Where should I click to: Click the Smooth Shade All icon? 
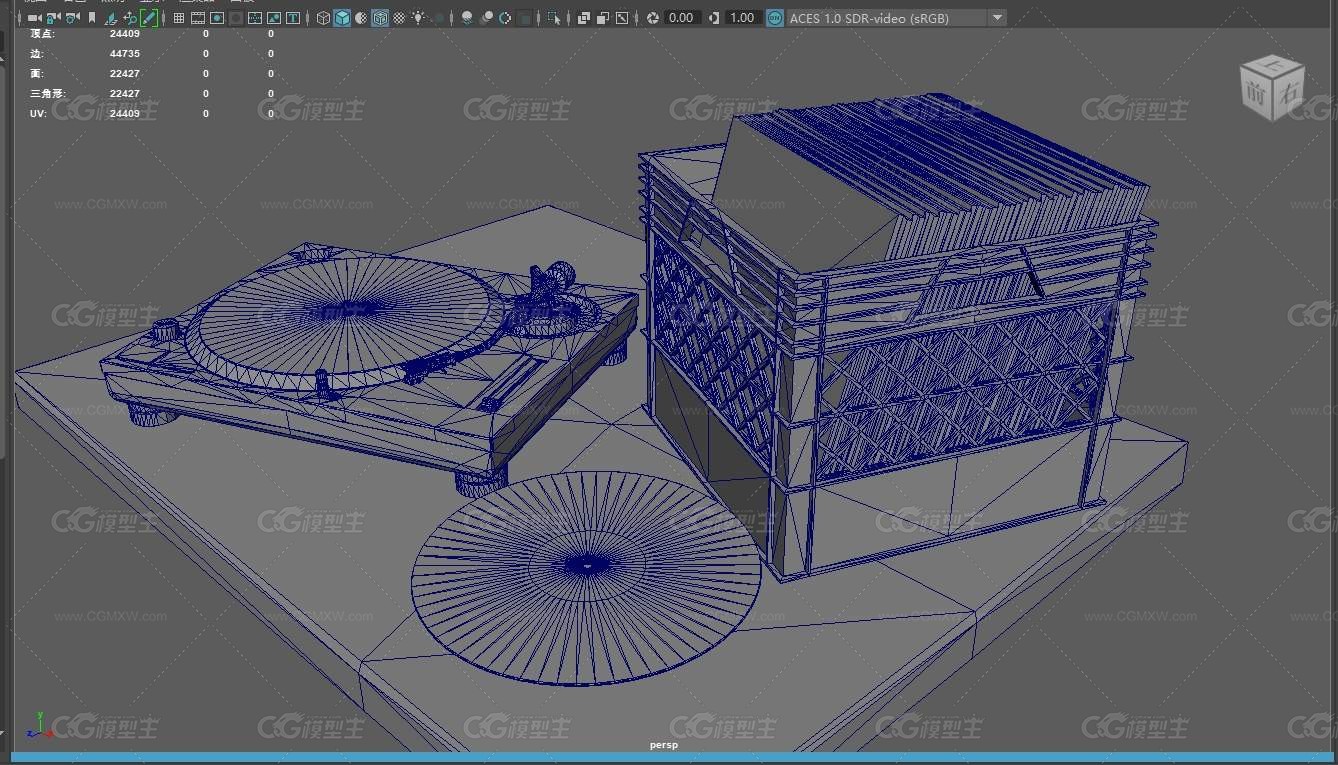tap(342, 18)
